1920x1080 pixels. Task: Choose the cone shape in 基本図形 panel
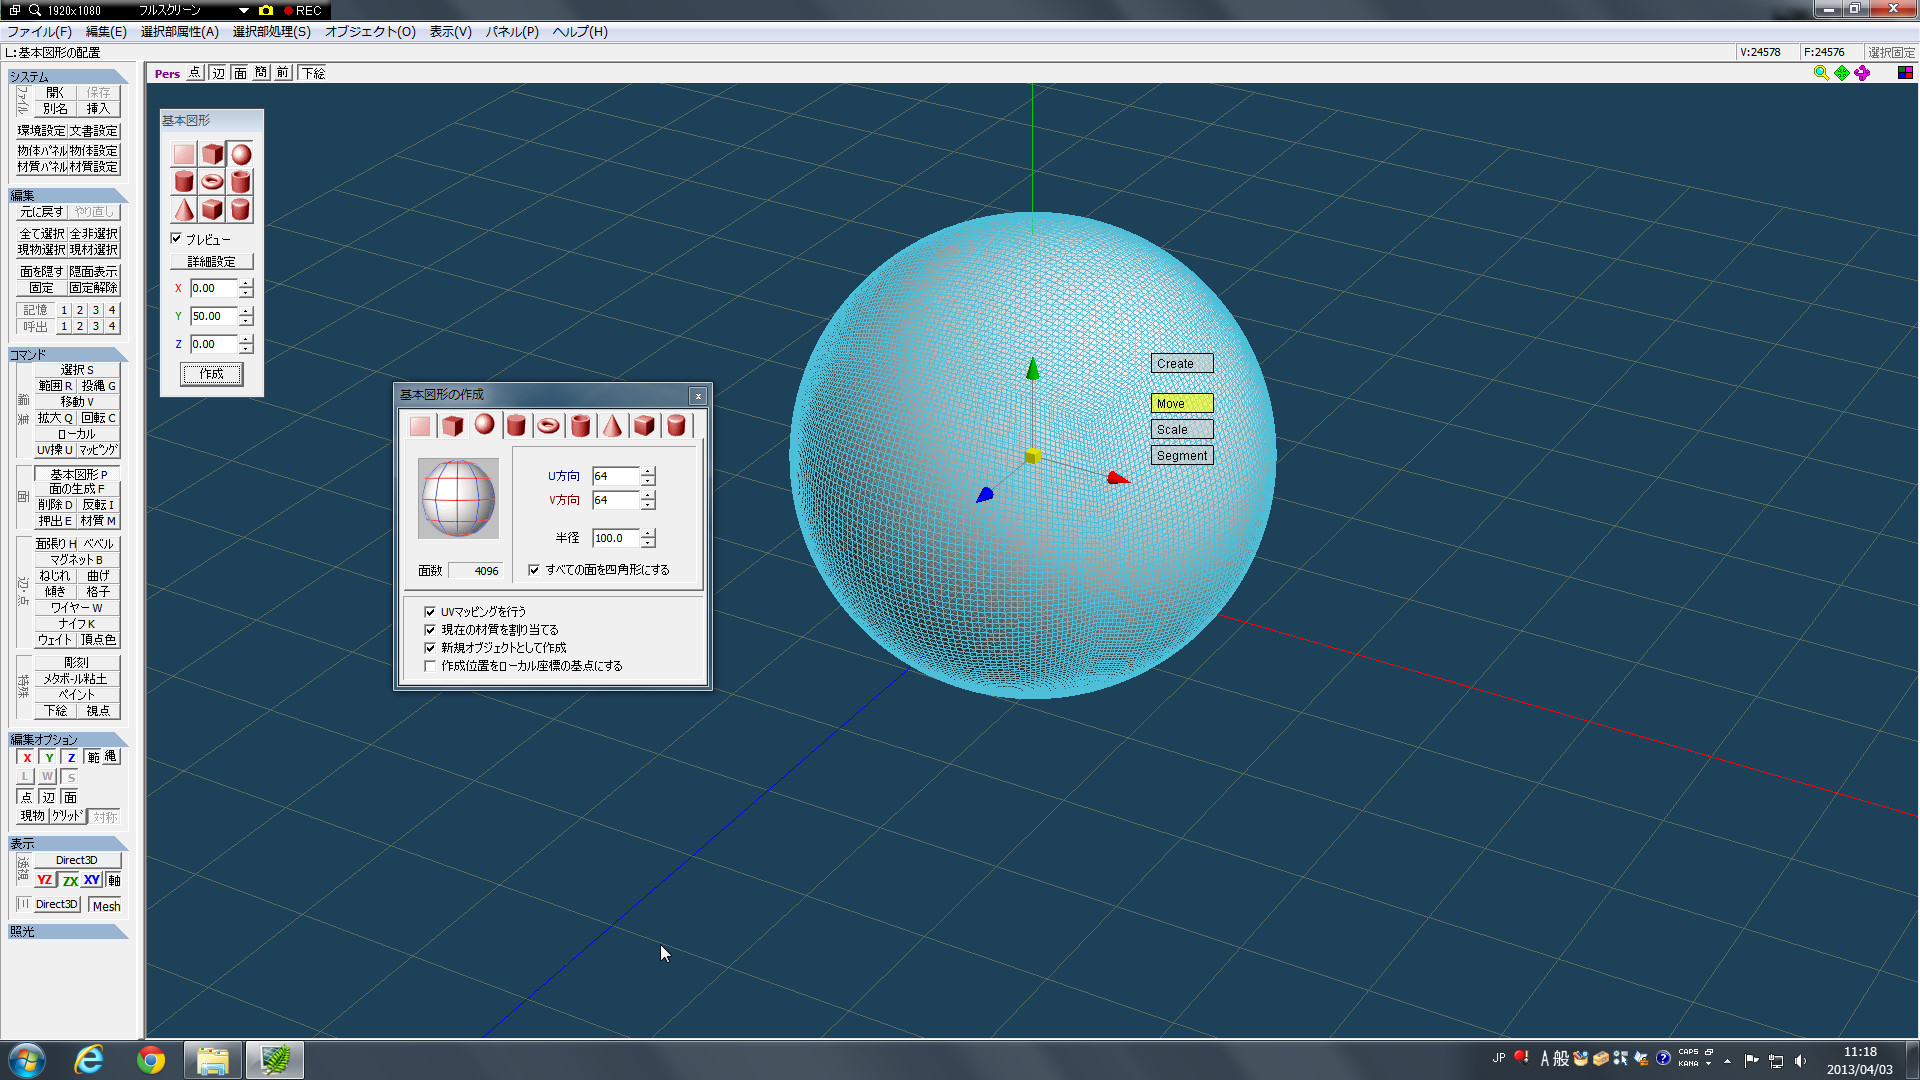pyautogui.click(x=184, y=209)
